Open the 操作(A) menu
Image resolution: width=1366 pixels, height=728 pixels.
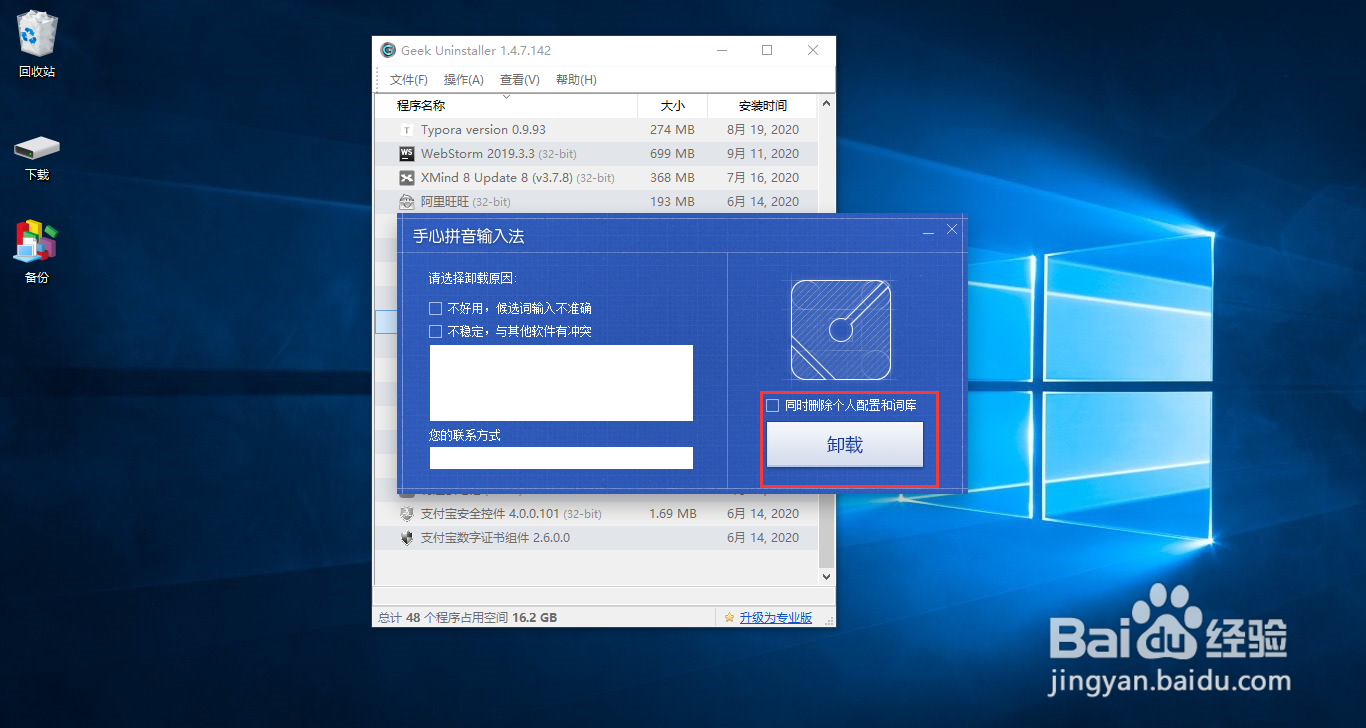click(x=464, y=80)
